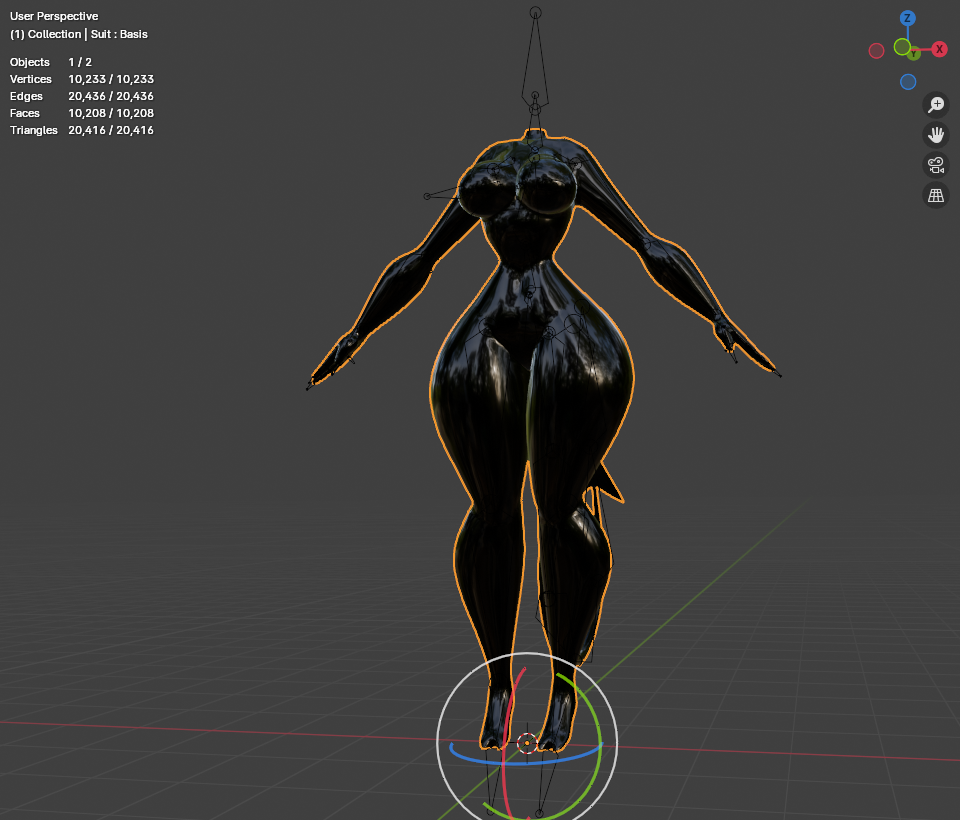Click the Triangles count '20,416 / 20,416'
Image resolution: width=960 pixels, height=820 pixels.
(111, 130)
